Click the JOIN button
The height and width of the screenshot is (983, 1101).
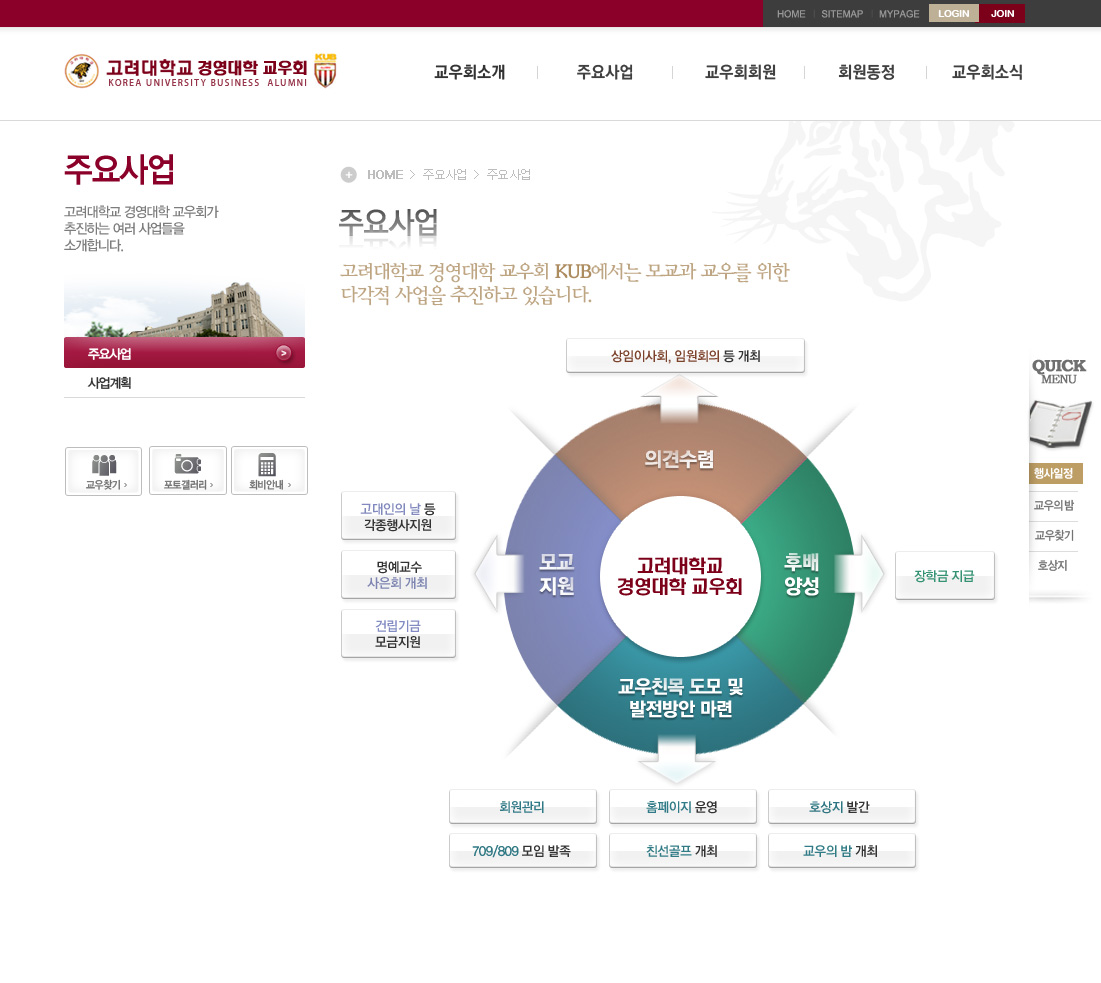(x=1002, y=13)
